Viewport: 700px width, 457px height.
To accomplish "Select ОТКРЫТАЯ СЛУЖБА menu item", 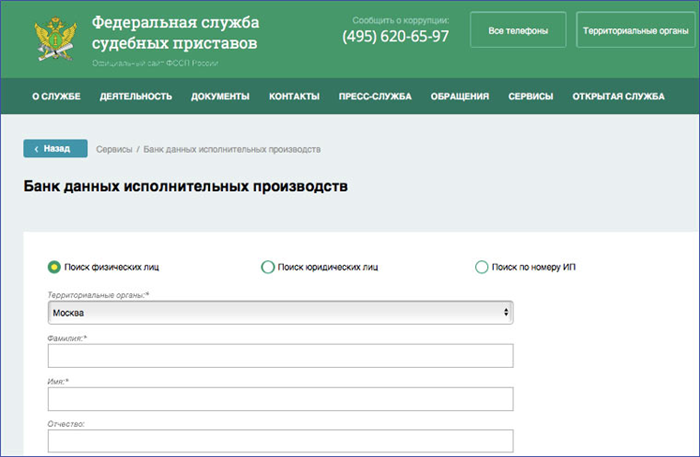I will (618, 96).
